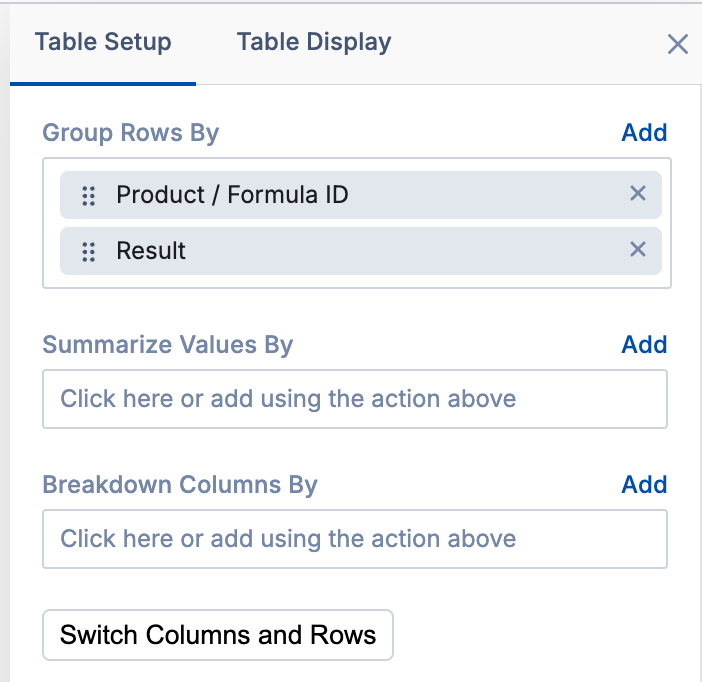
Task: Click the empty Breakdown Columns By field
Action: click(355, 540)
